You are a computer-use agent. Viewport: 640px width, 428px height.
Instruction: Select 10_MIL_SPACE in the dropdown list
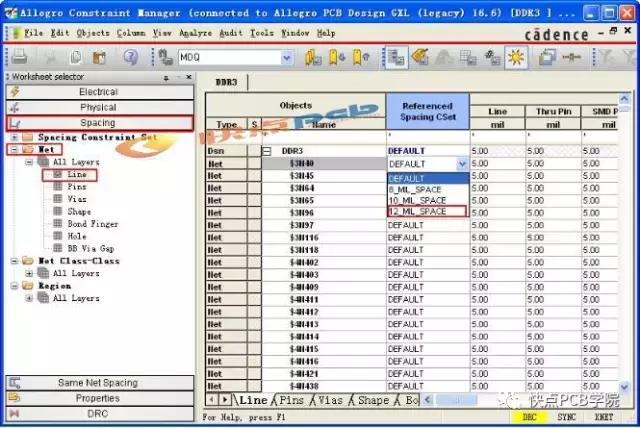(428, 200)
